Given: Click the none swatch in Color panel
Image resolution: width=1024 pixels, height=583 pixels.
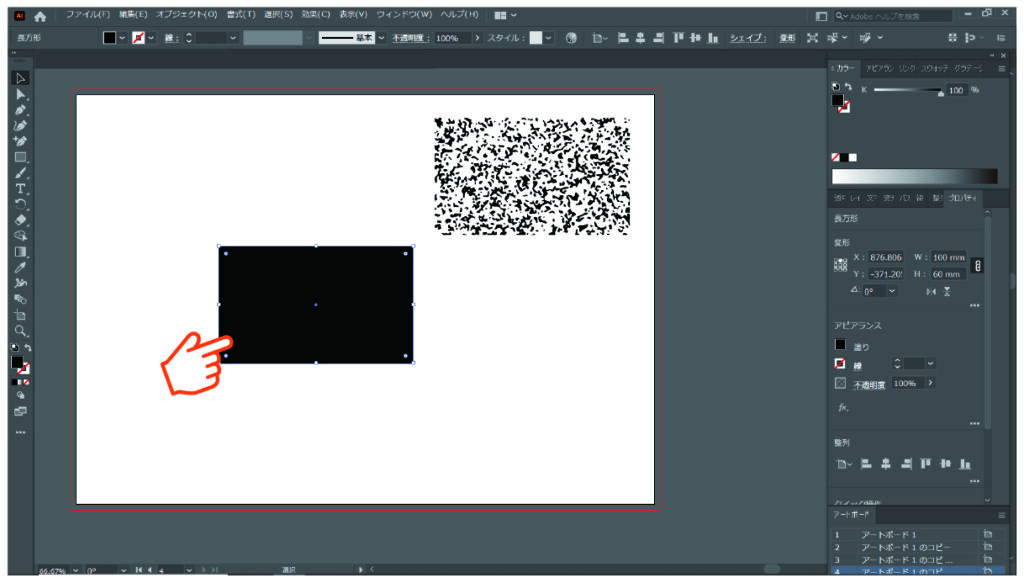Looking at the screenshot, I should pyautogui.click(x=835, y=157).
